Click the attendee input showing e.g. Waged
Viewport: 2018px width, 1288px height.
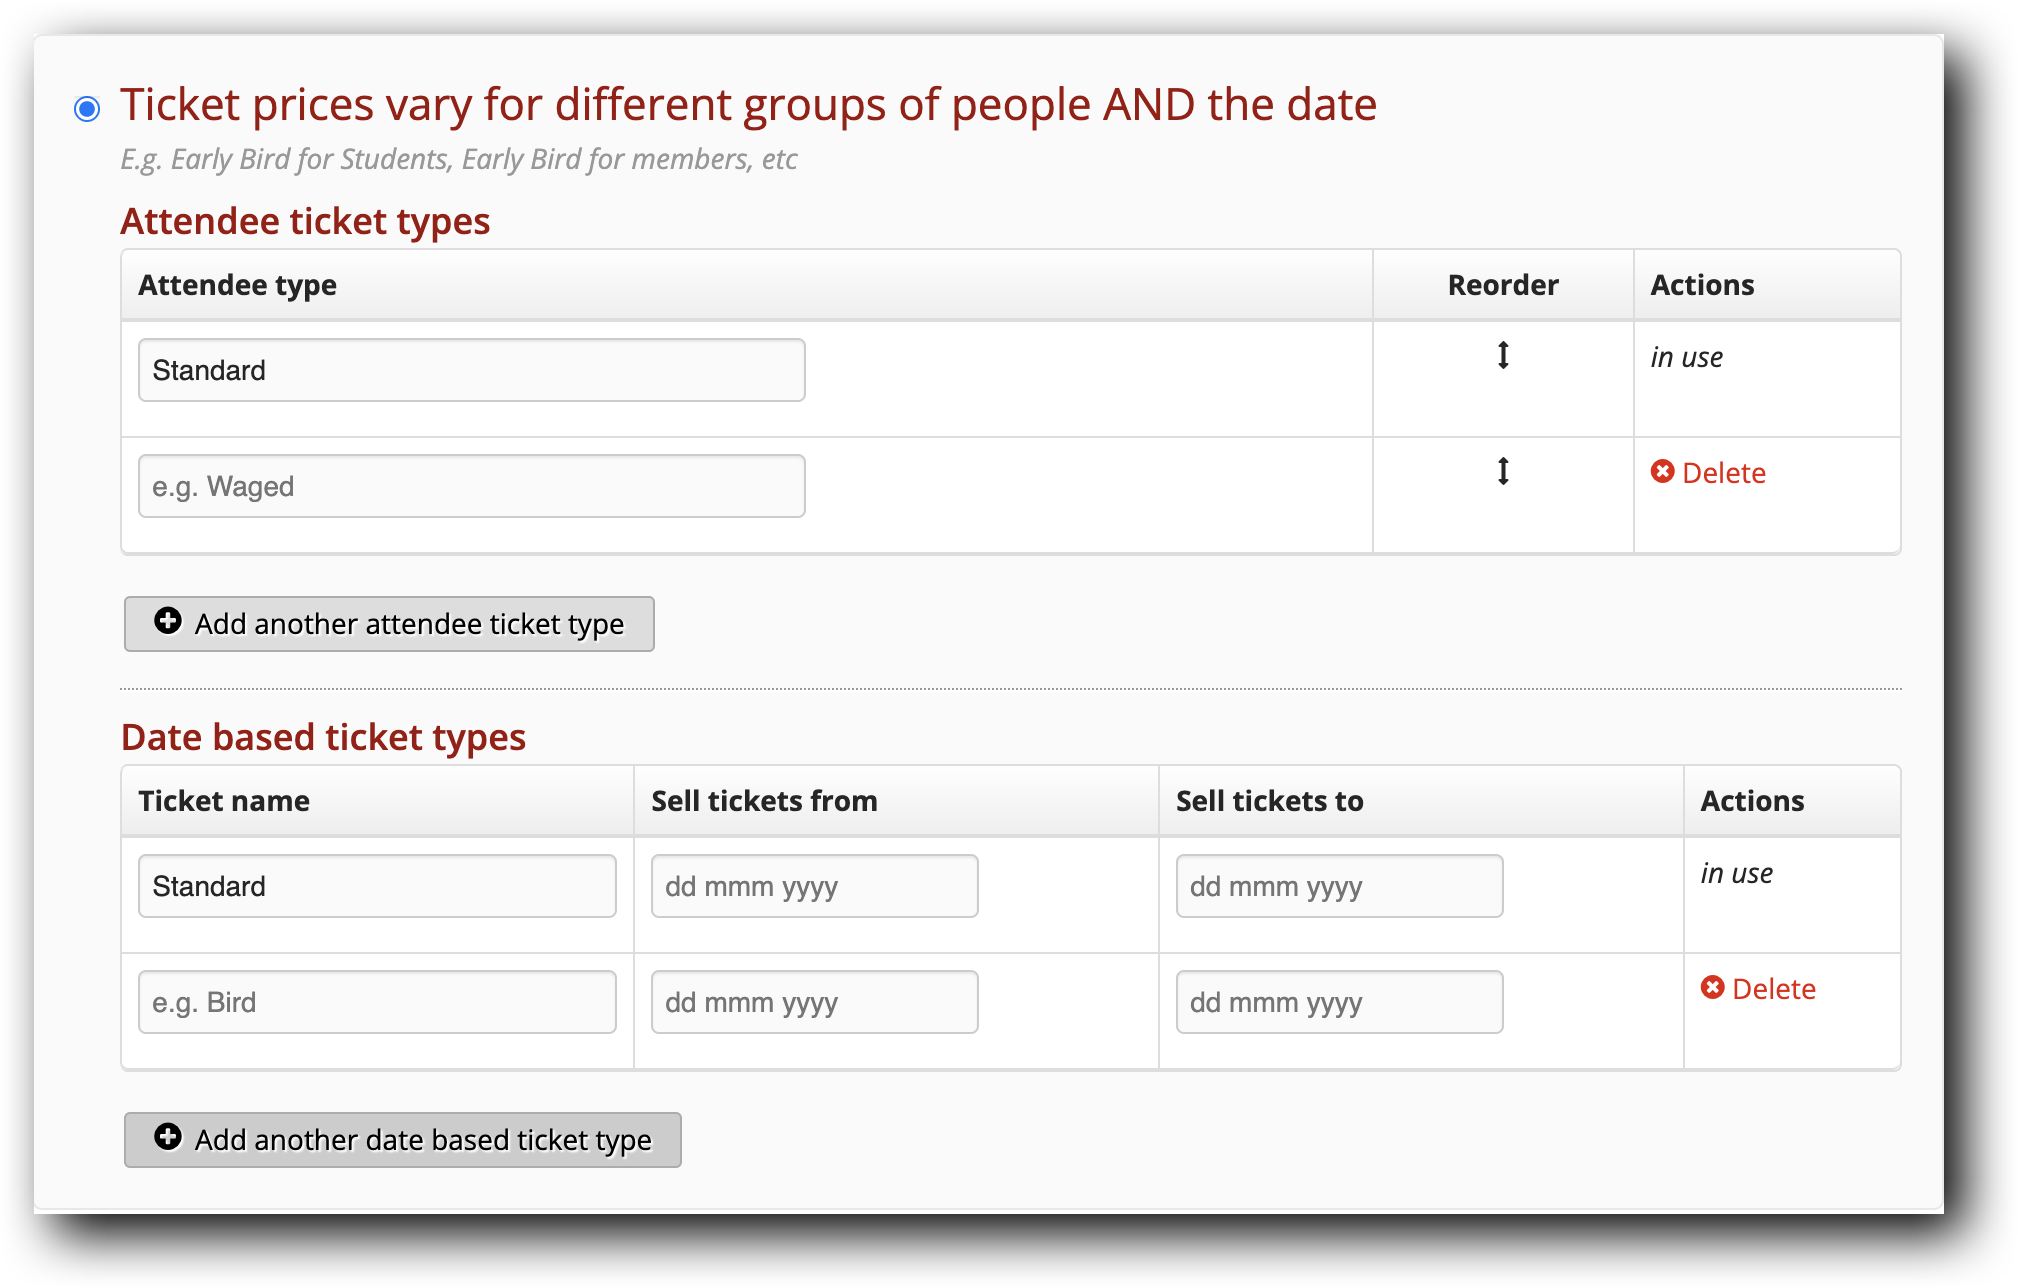coord(470,485)
